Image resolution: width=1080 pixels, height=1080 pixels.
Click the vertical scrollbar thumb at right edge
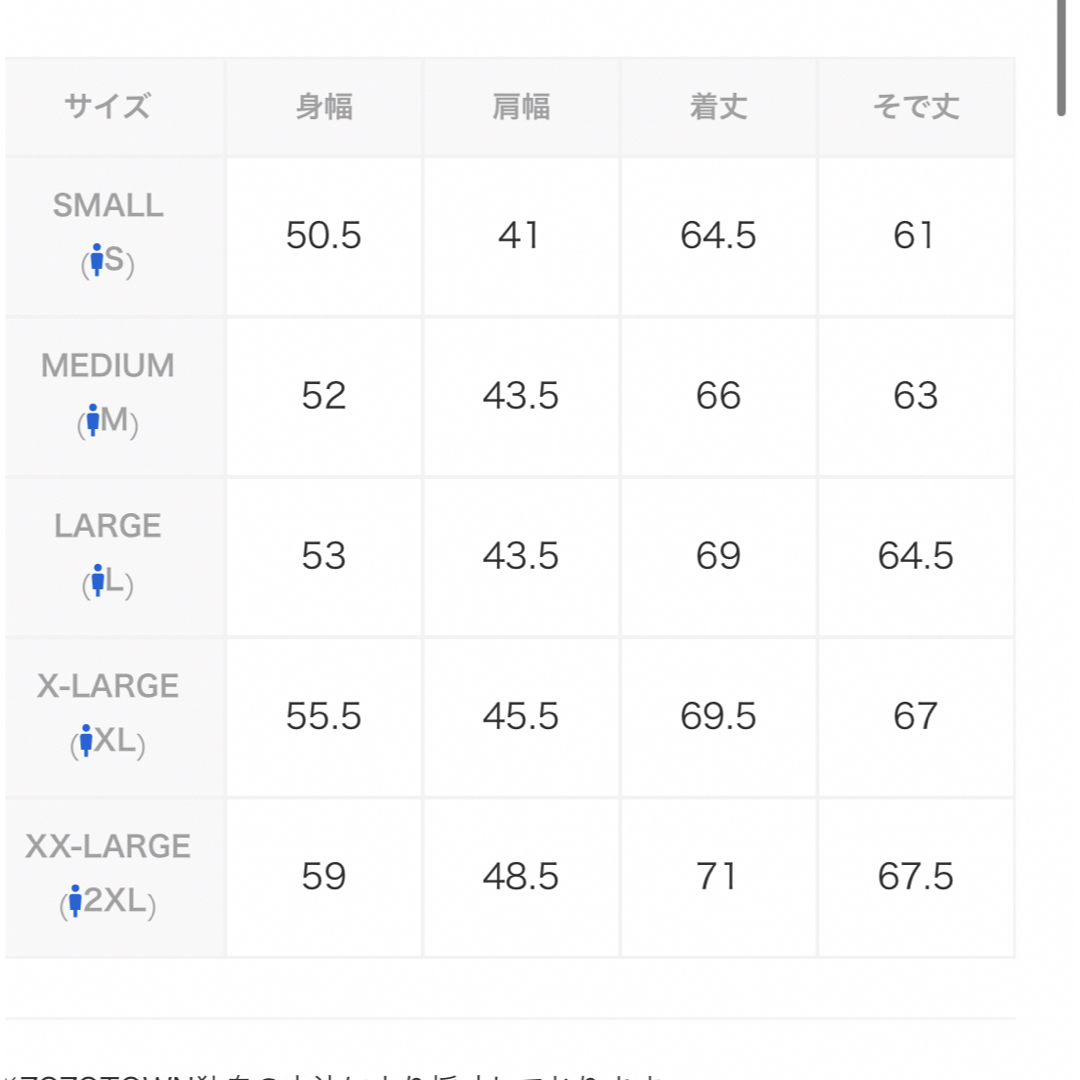1062,58
